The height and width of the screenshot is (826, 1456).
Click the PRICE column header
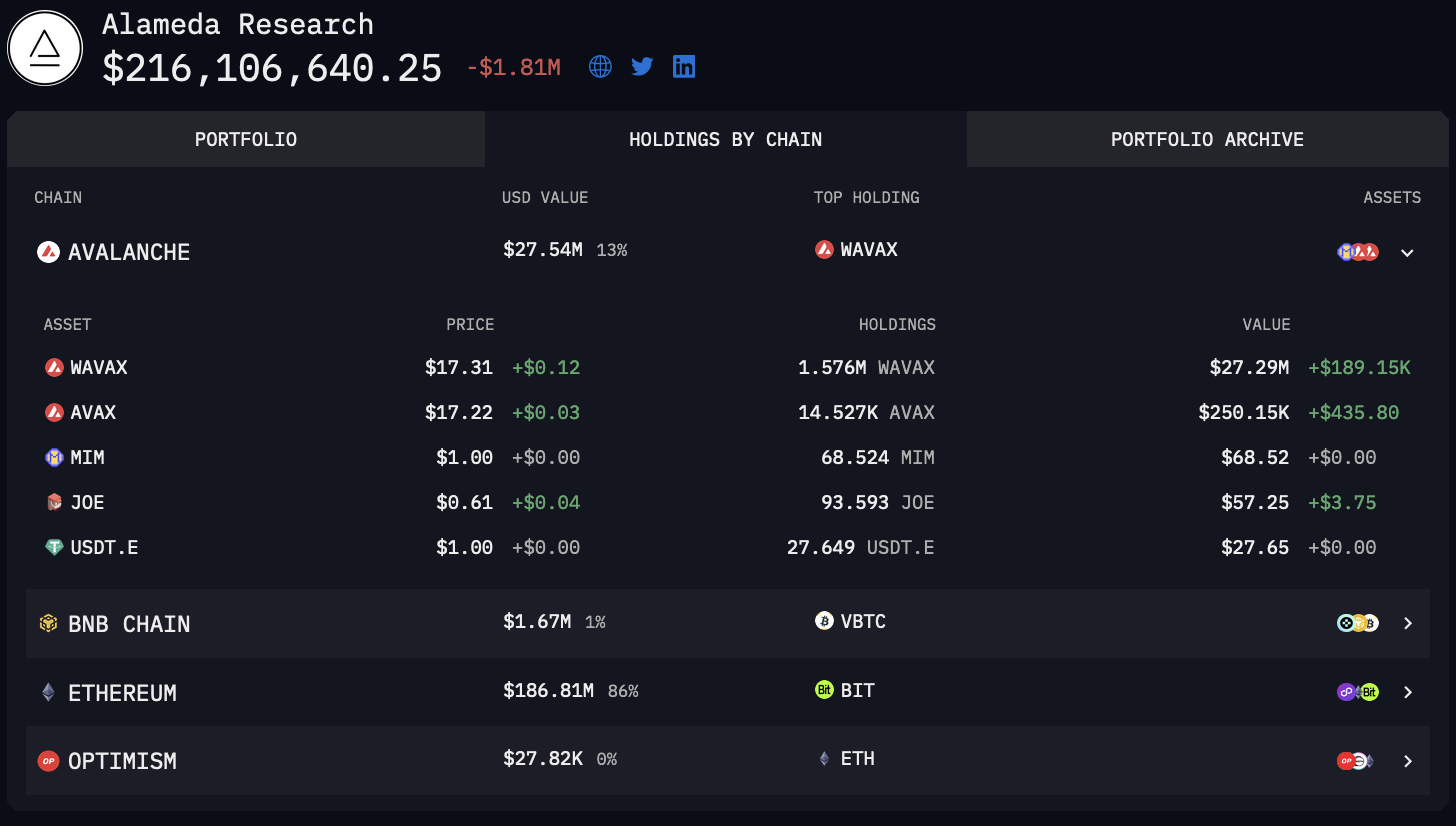(470, 324)
